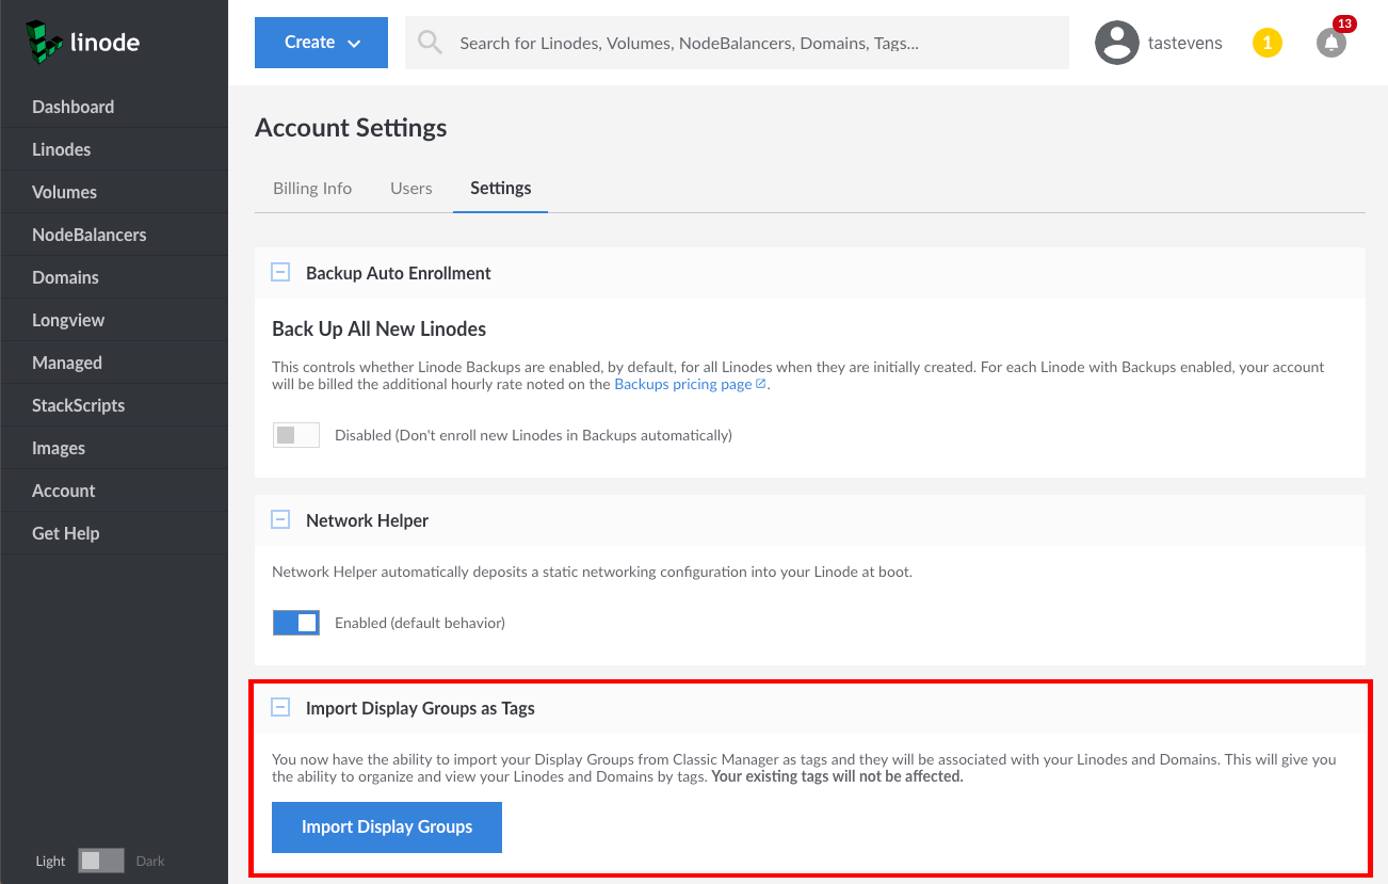Open the Linodes section in sidebar
The image size is (1388, 884).
(x=61, y=149)
